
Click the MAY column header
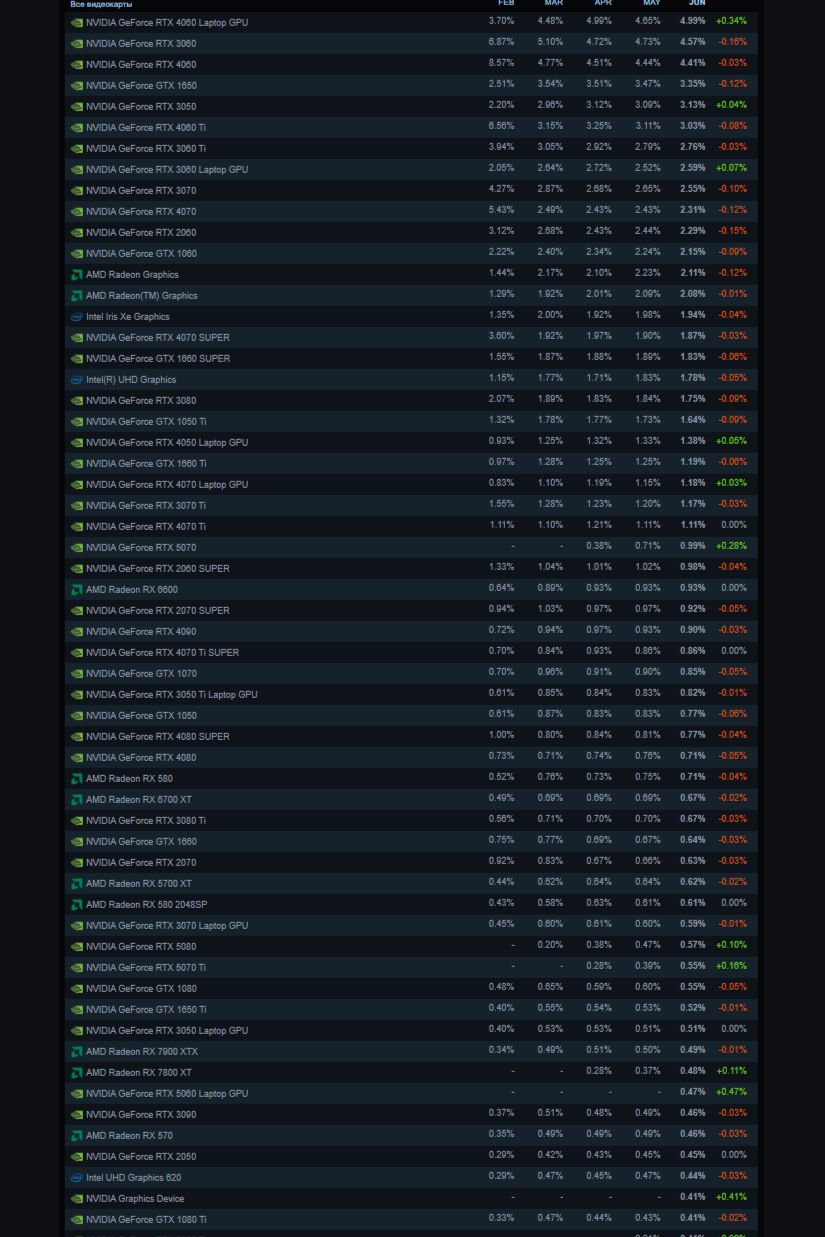(x=652, y=3)
